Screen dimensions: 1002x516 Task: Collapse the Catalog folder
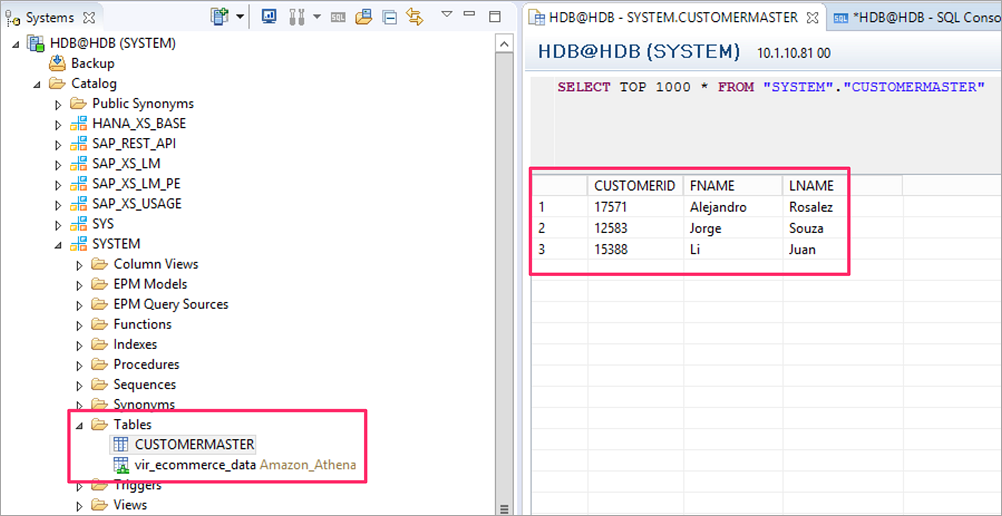tap(37, 84)
